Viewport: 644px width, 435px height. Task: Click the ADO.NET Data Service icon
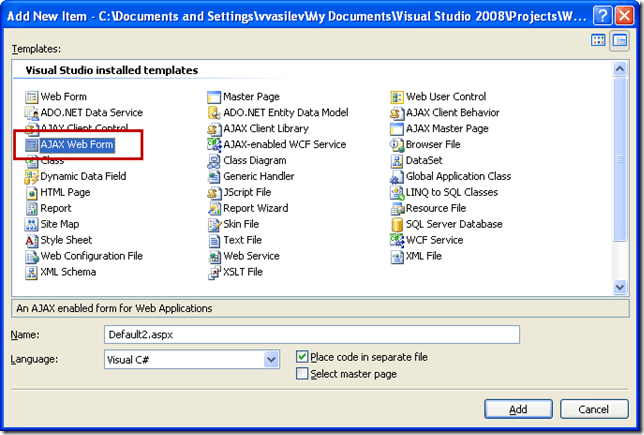click(31, 113)
